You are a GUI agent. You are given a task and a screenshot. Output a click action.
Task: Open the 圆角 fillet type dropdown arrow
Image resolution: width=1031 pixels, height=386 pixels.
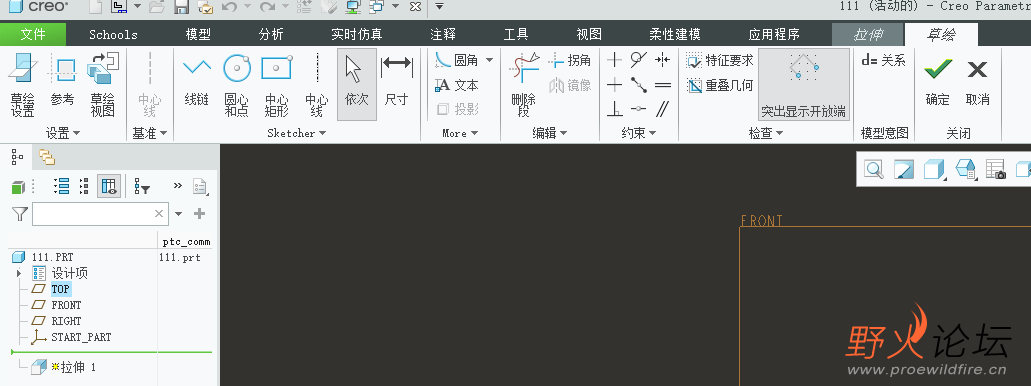[489, 60]
